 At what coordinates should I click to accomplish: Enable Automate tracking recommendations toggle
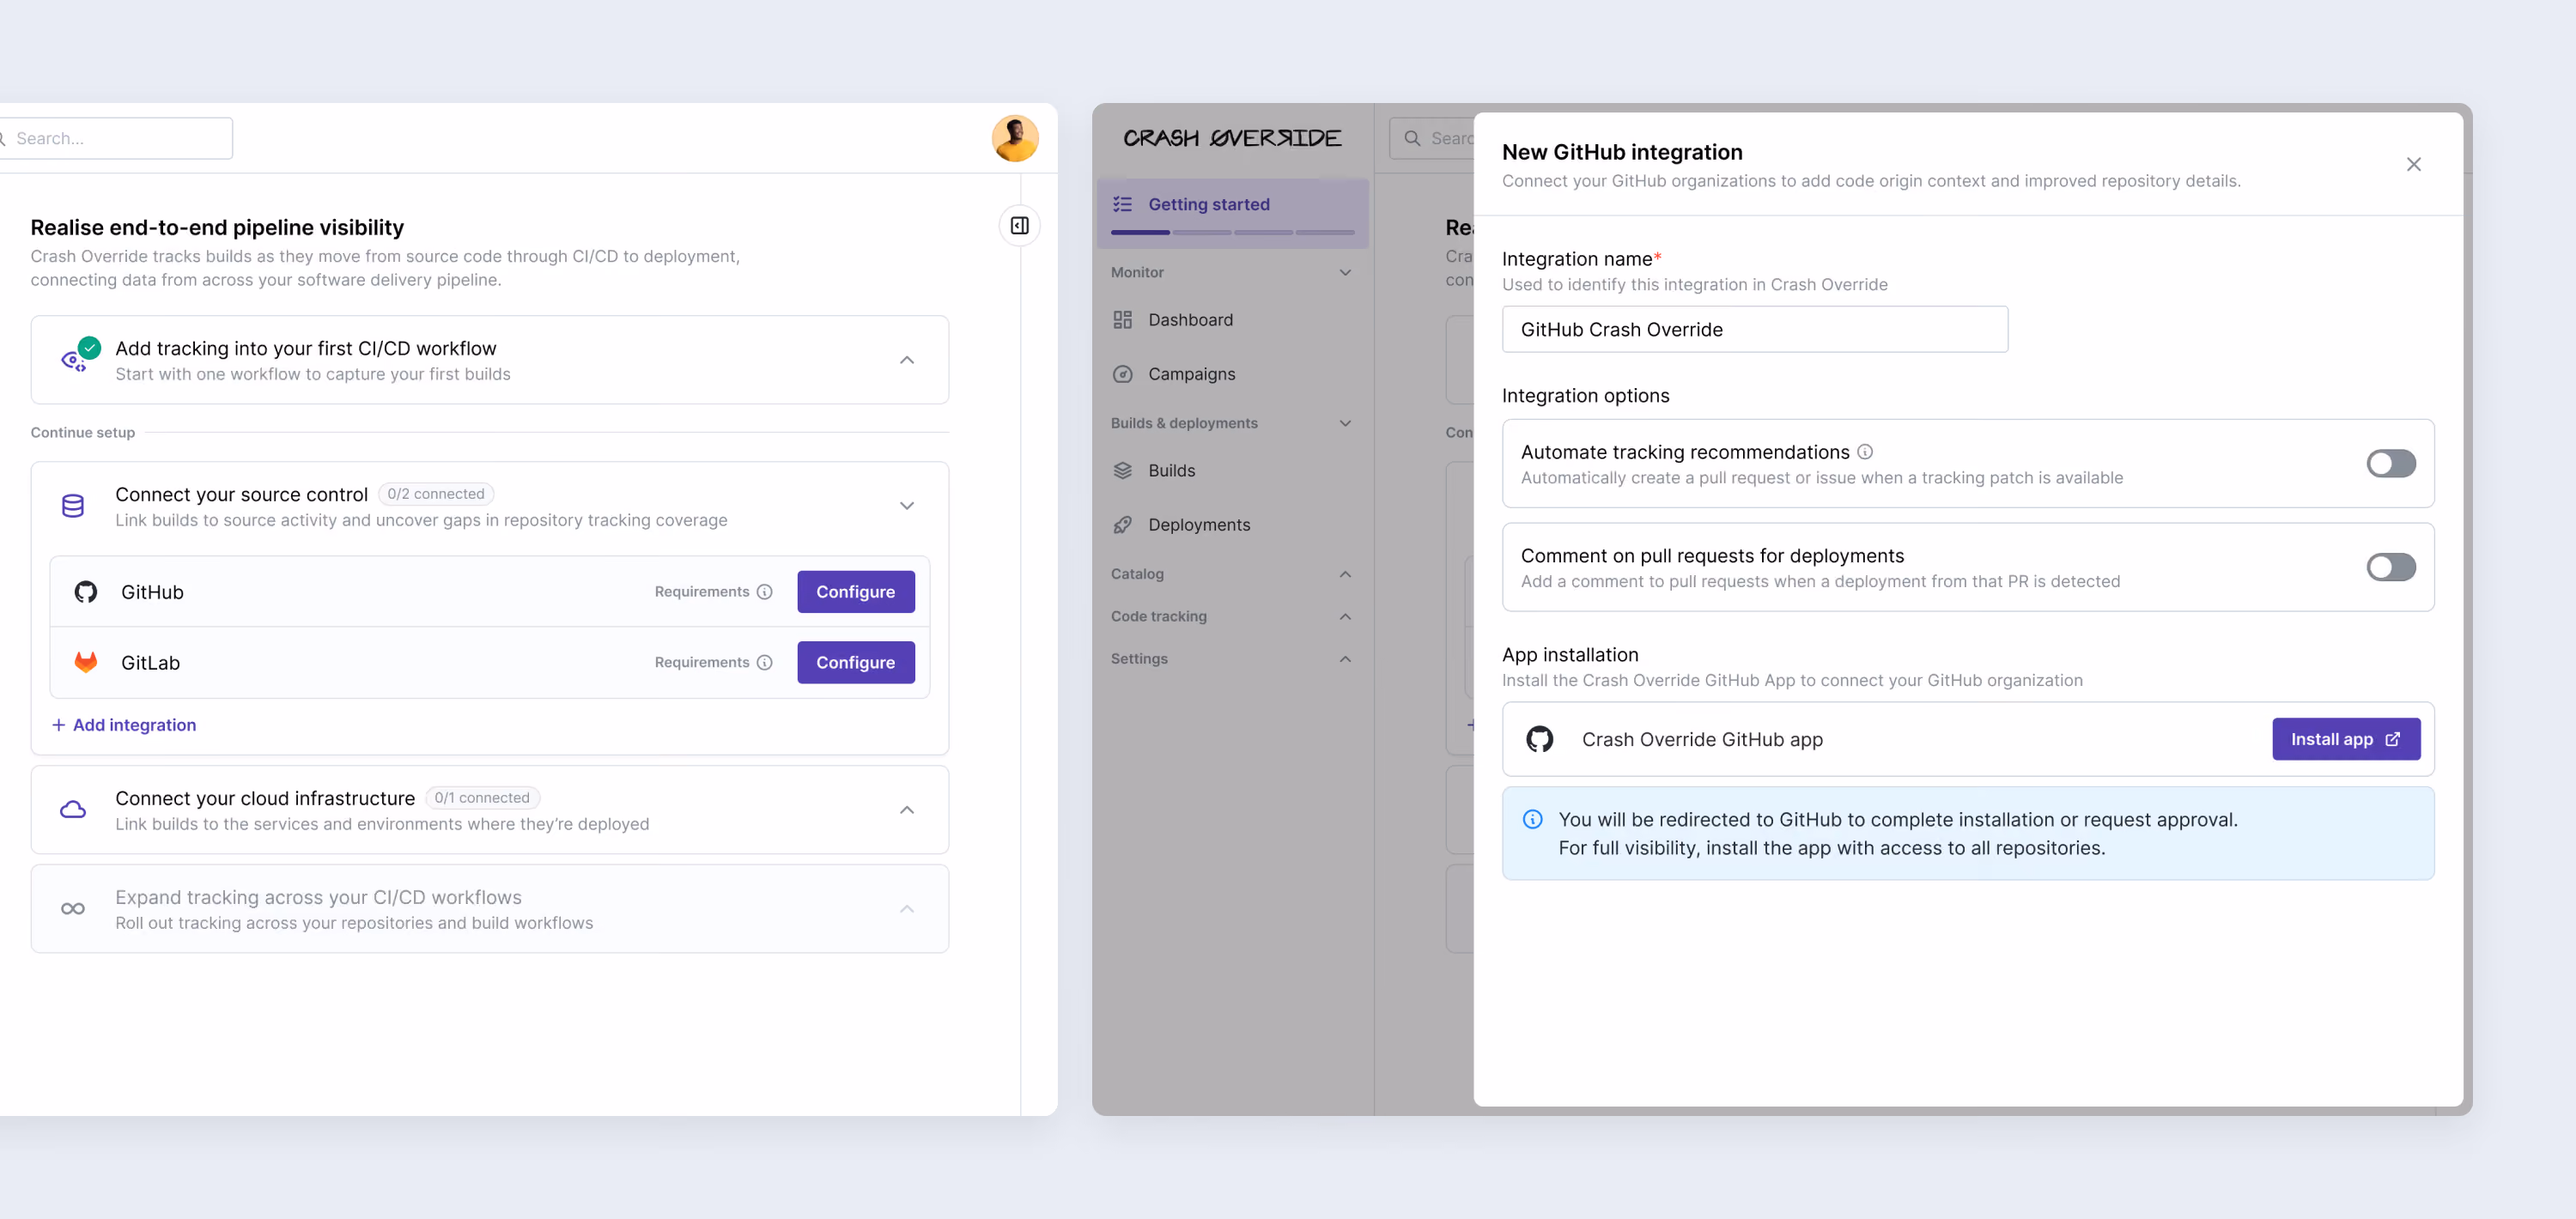pos(2390,464)
